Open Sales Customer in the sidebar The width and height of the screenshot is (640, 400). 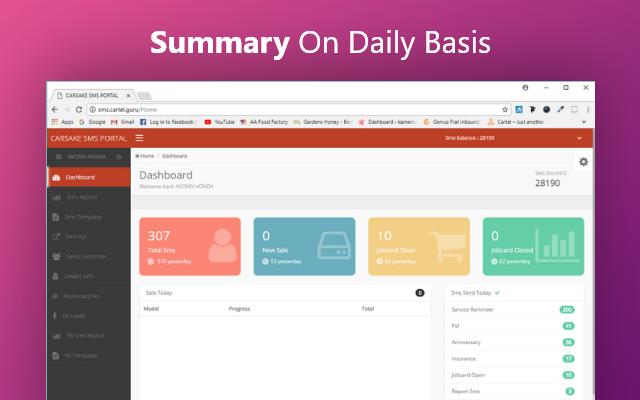coord(89,256)
